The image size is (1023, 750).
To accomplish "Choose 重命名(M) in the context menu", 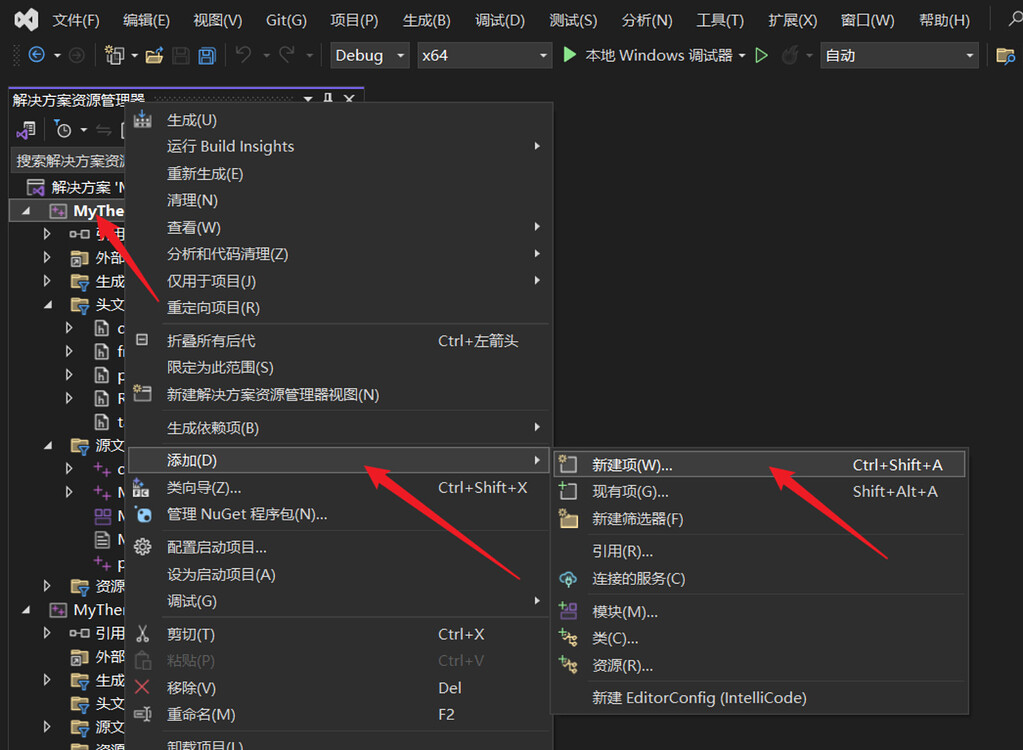I will point(200,714).
